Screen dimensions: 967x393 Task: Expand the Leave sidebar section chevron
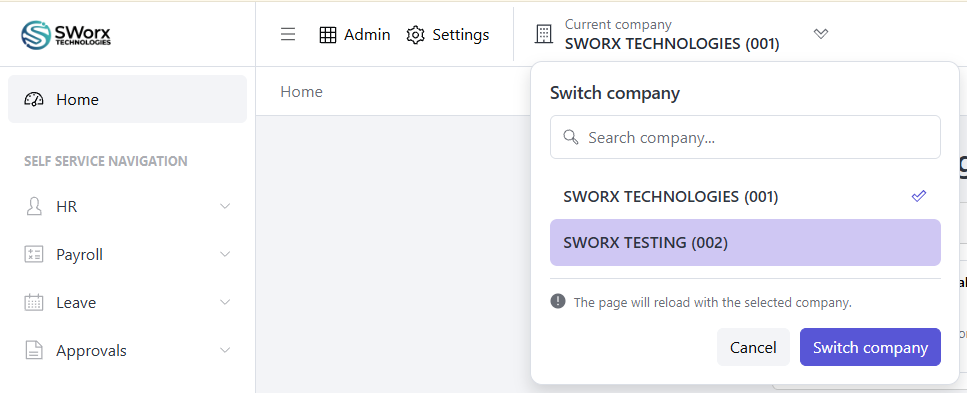click(x=225, y=302)
